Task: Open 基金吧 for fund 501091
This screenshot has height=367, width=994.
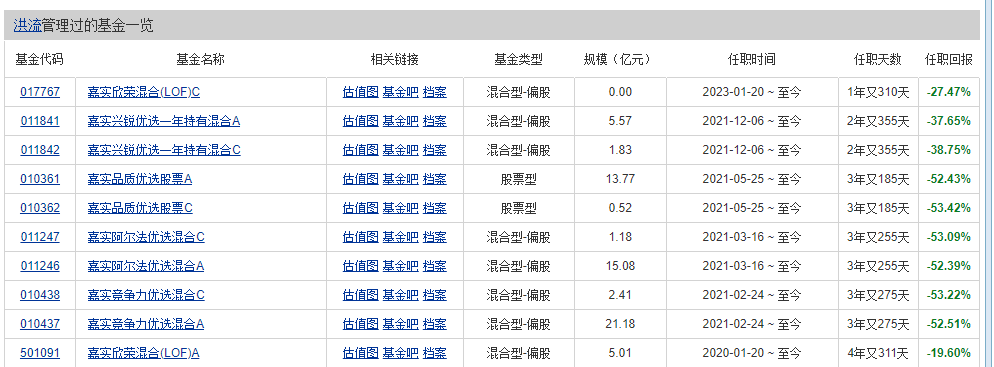Action: (x=401, y=353)
